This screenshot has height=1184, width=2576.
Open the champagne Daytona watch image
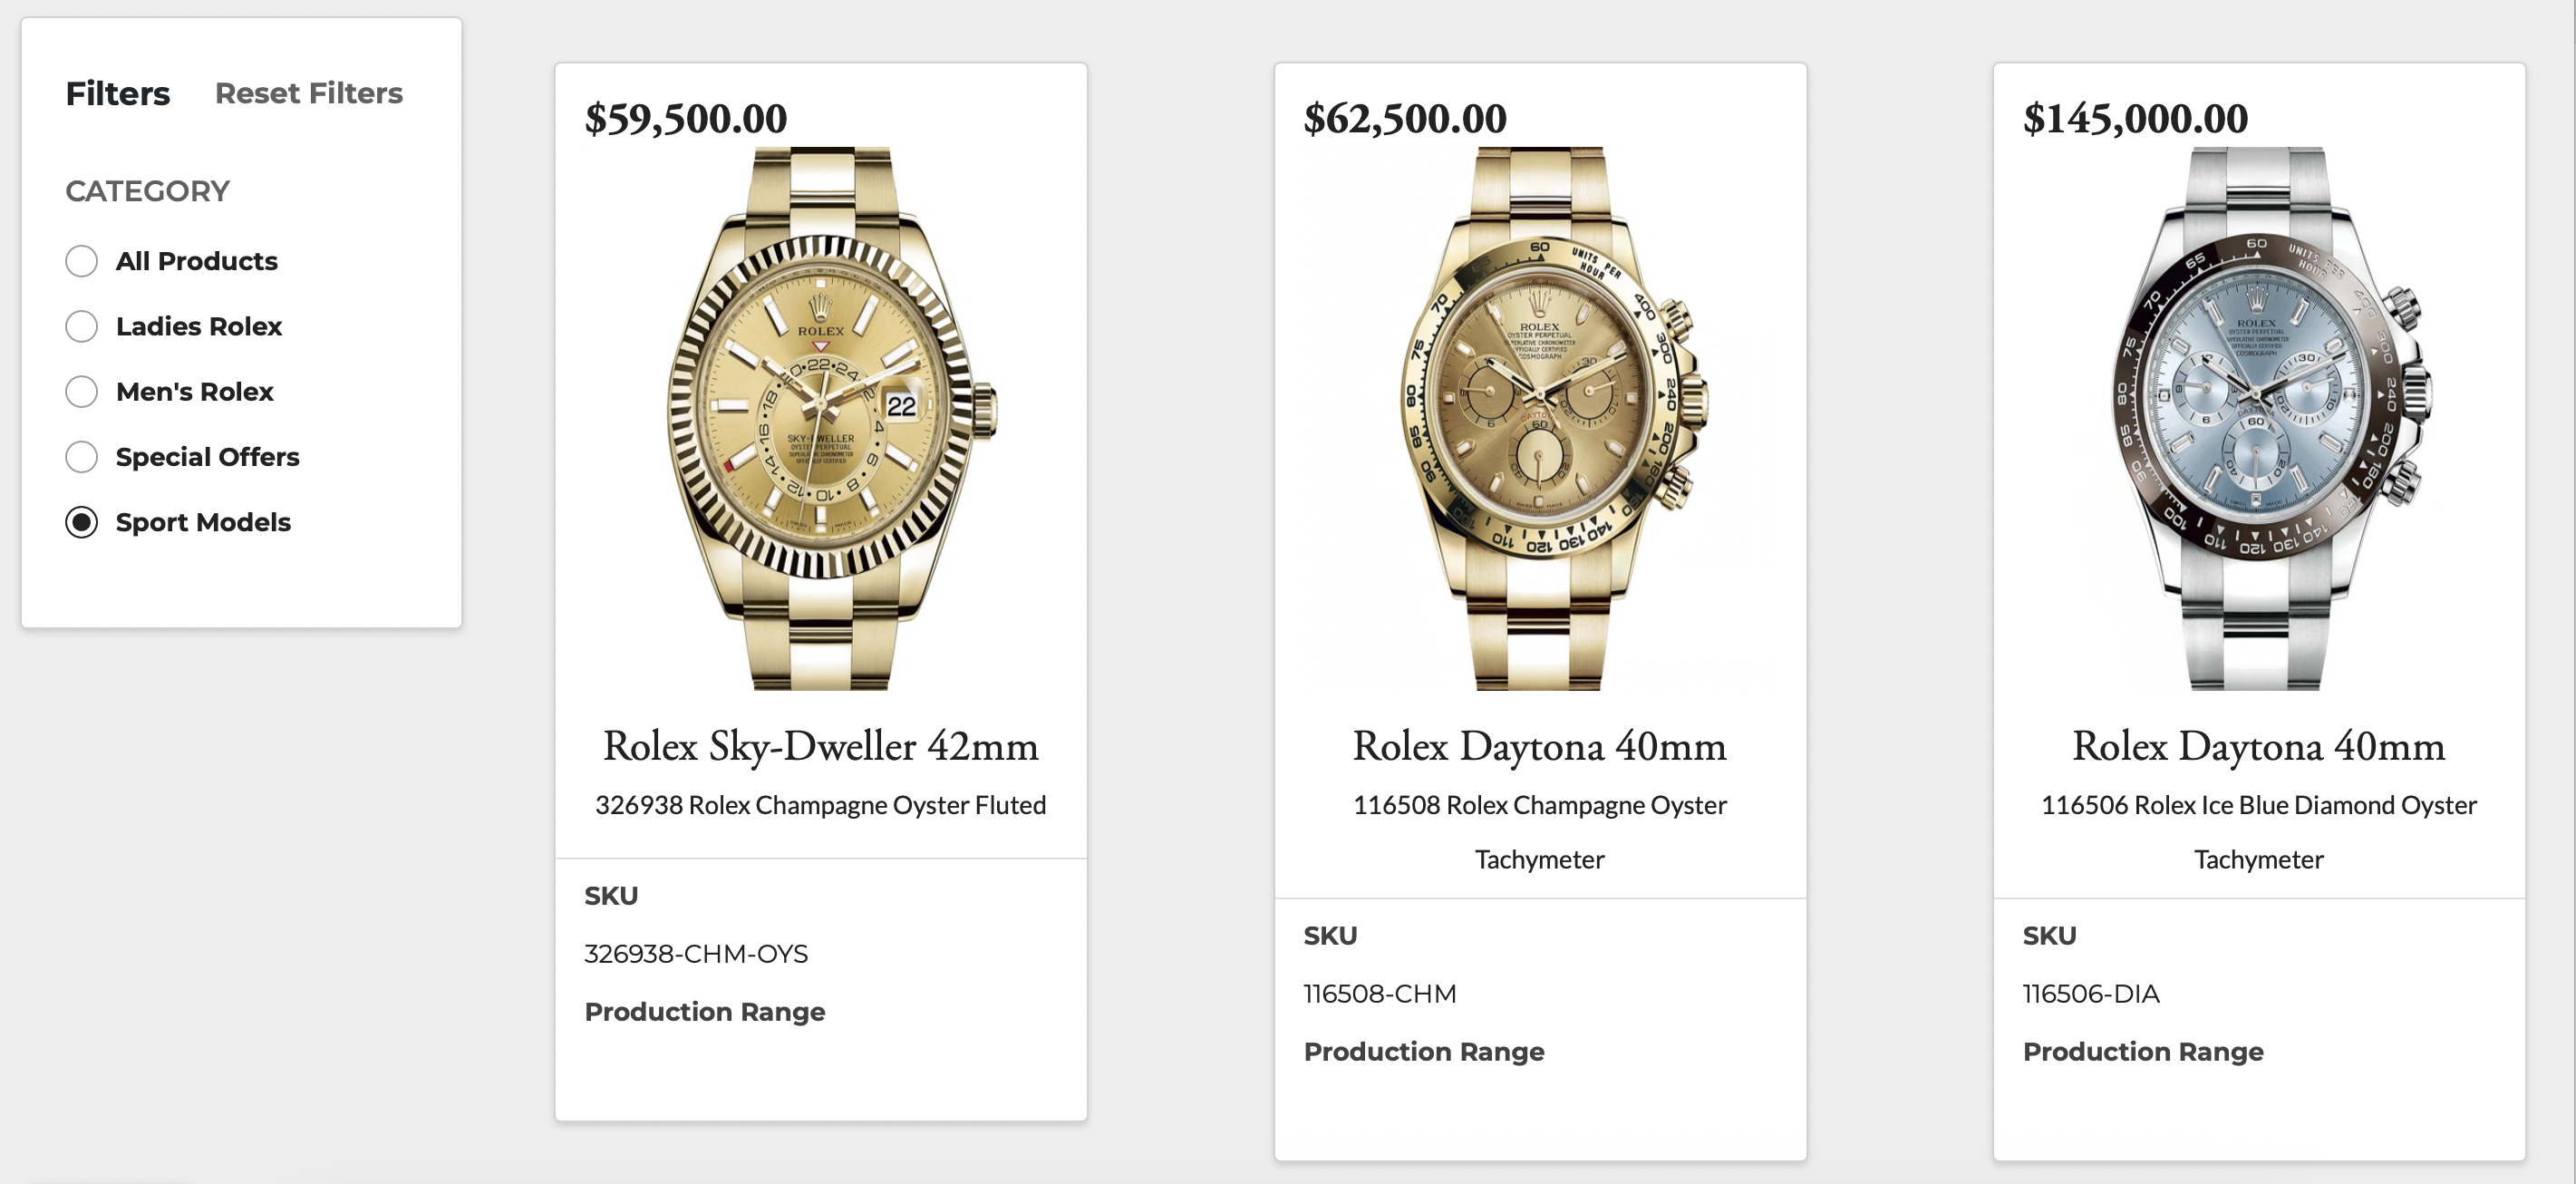tap(1539, 418)
